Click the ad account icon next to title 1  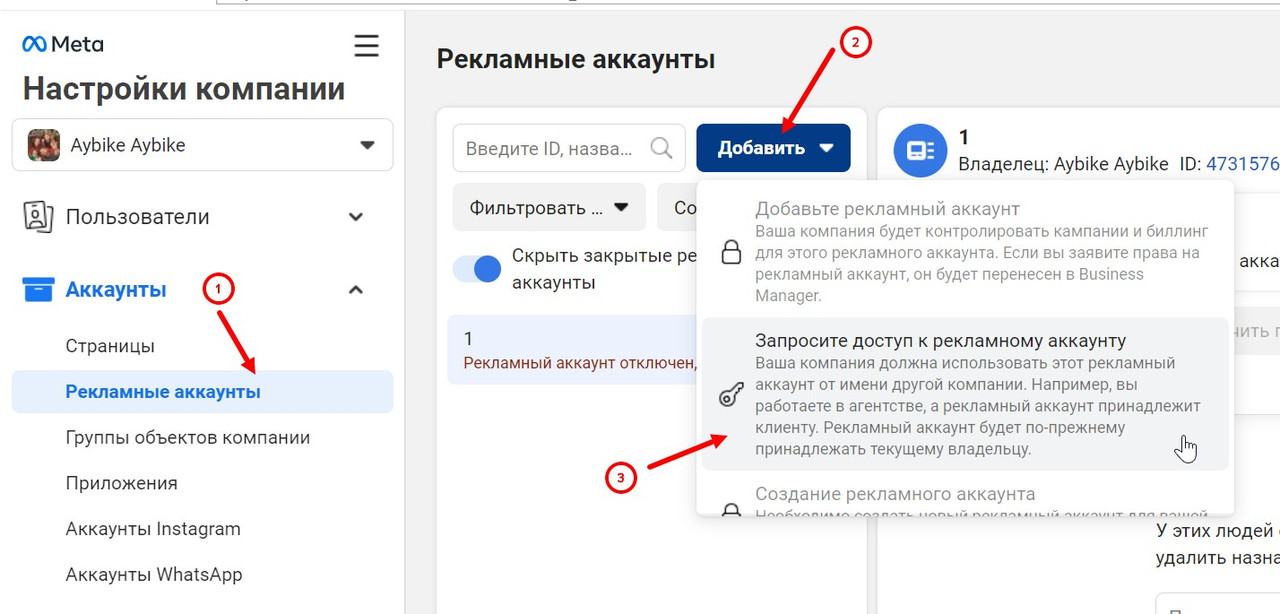pos(920,150)
